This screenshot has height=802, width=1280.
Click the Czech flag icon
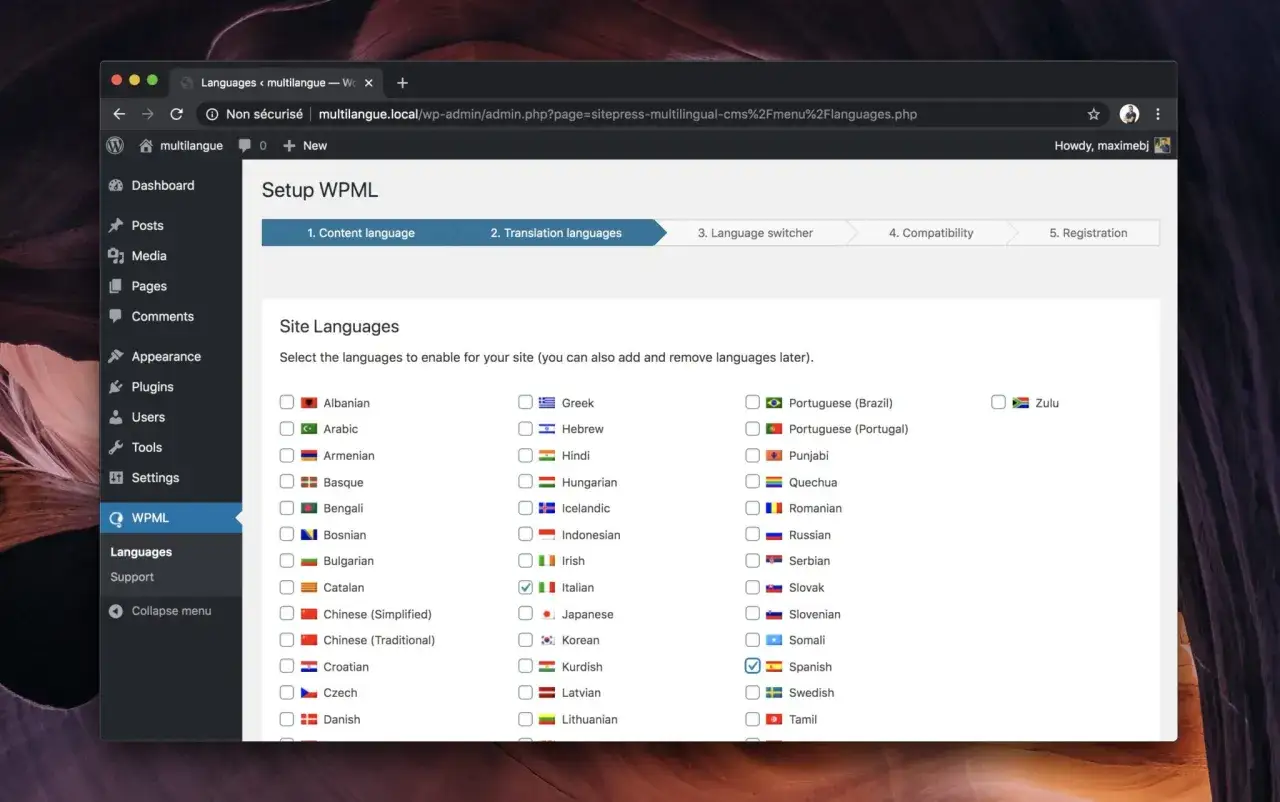pos(309,693)
